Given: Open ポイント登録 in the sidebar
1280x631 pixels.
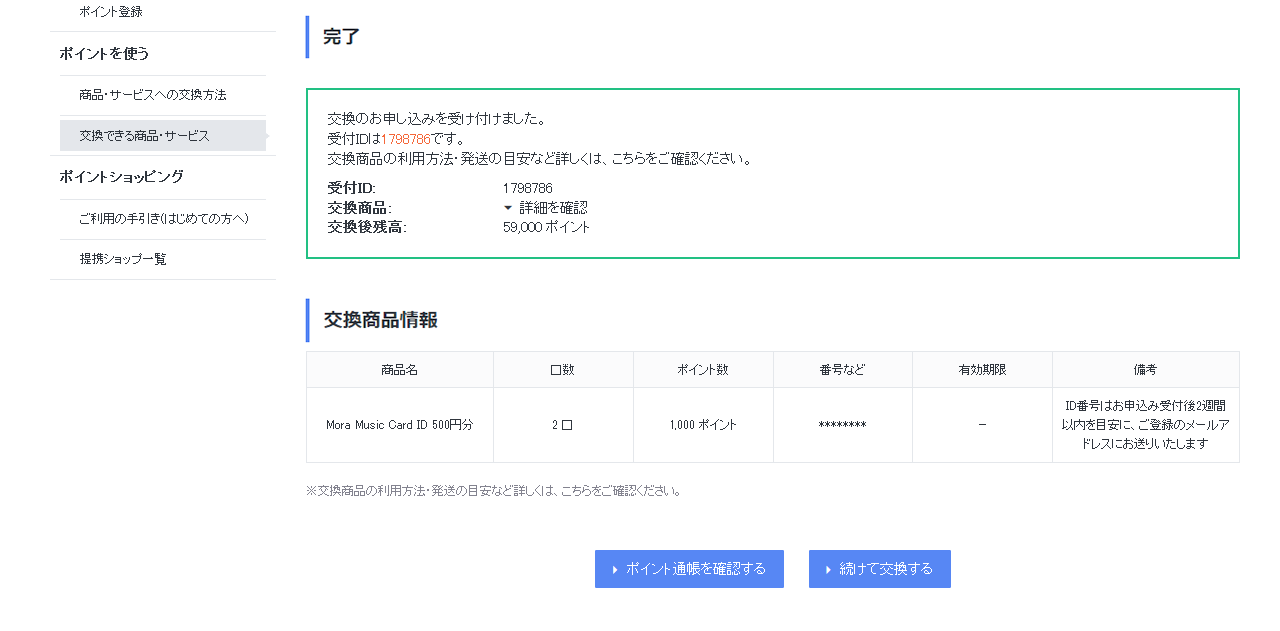Looking at the screenshot, I should click(x=111, y=12).
